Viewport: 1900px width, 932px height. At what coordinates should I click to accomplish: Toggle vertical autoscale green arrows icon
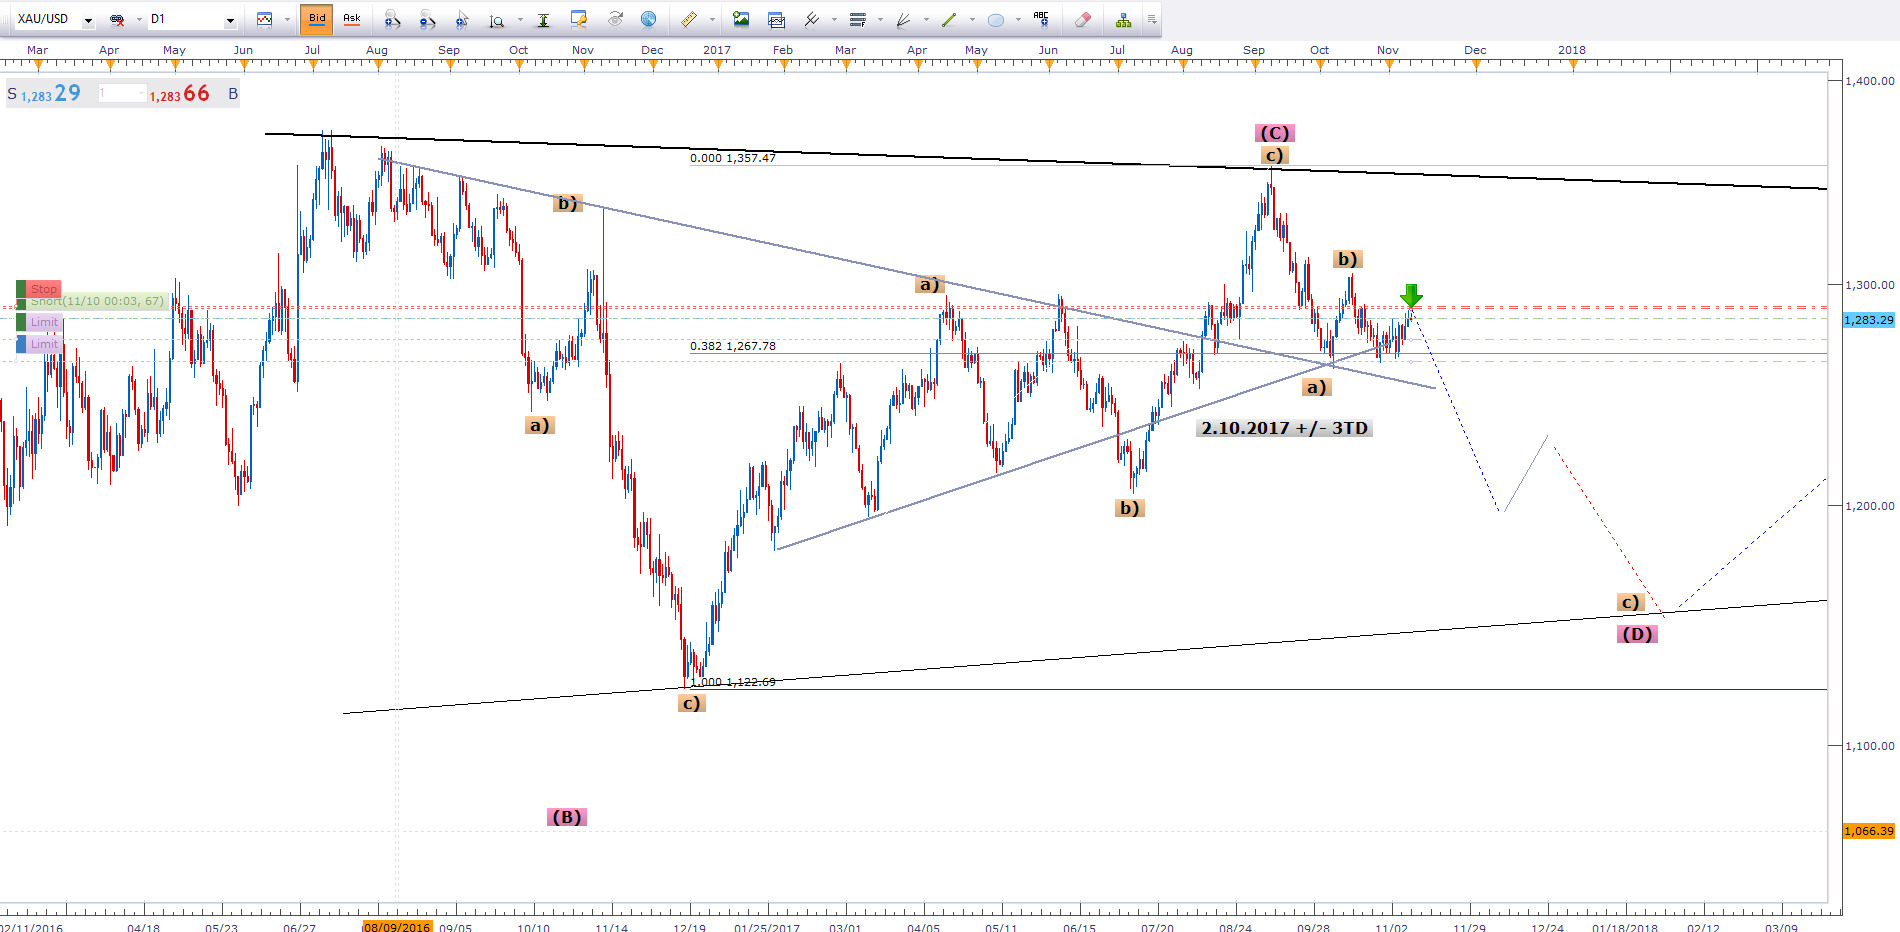[x=543, y=19]
